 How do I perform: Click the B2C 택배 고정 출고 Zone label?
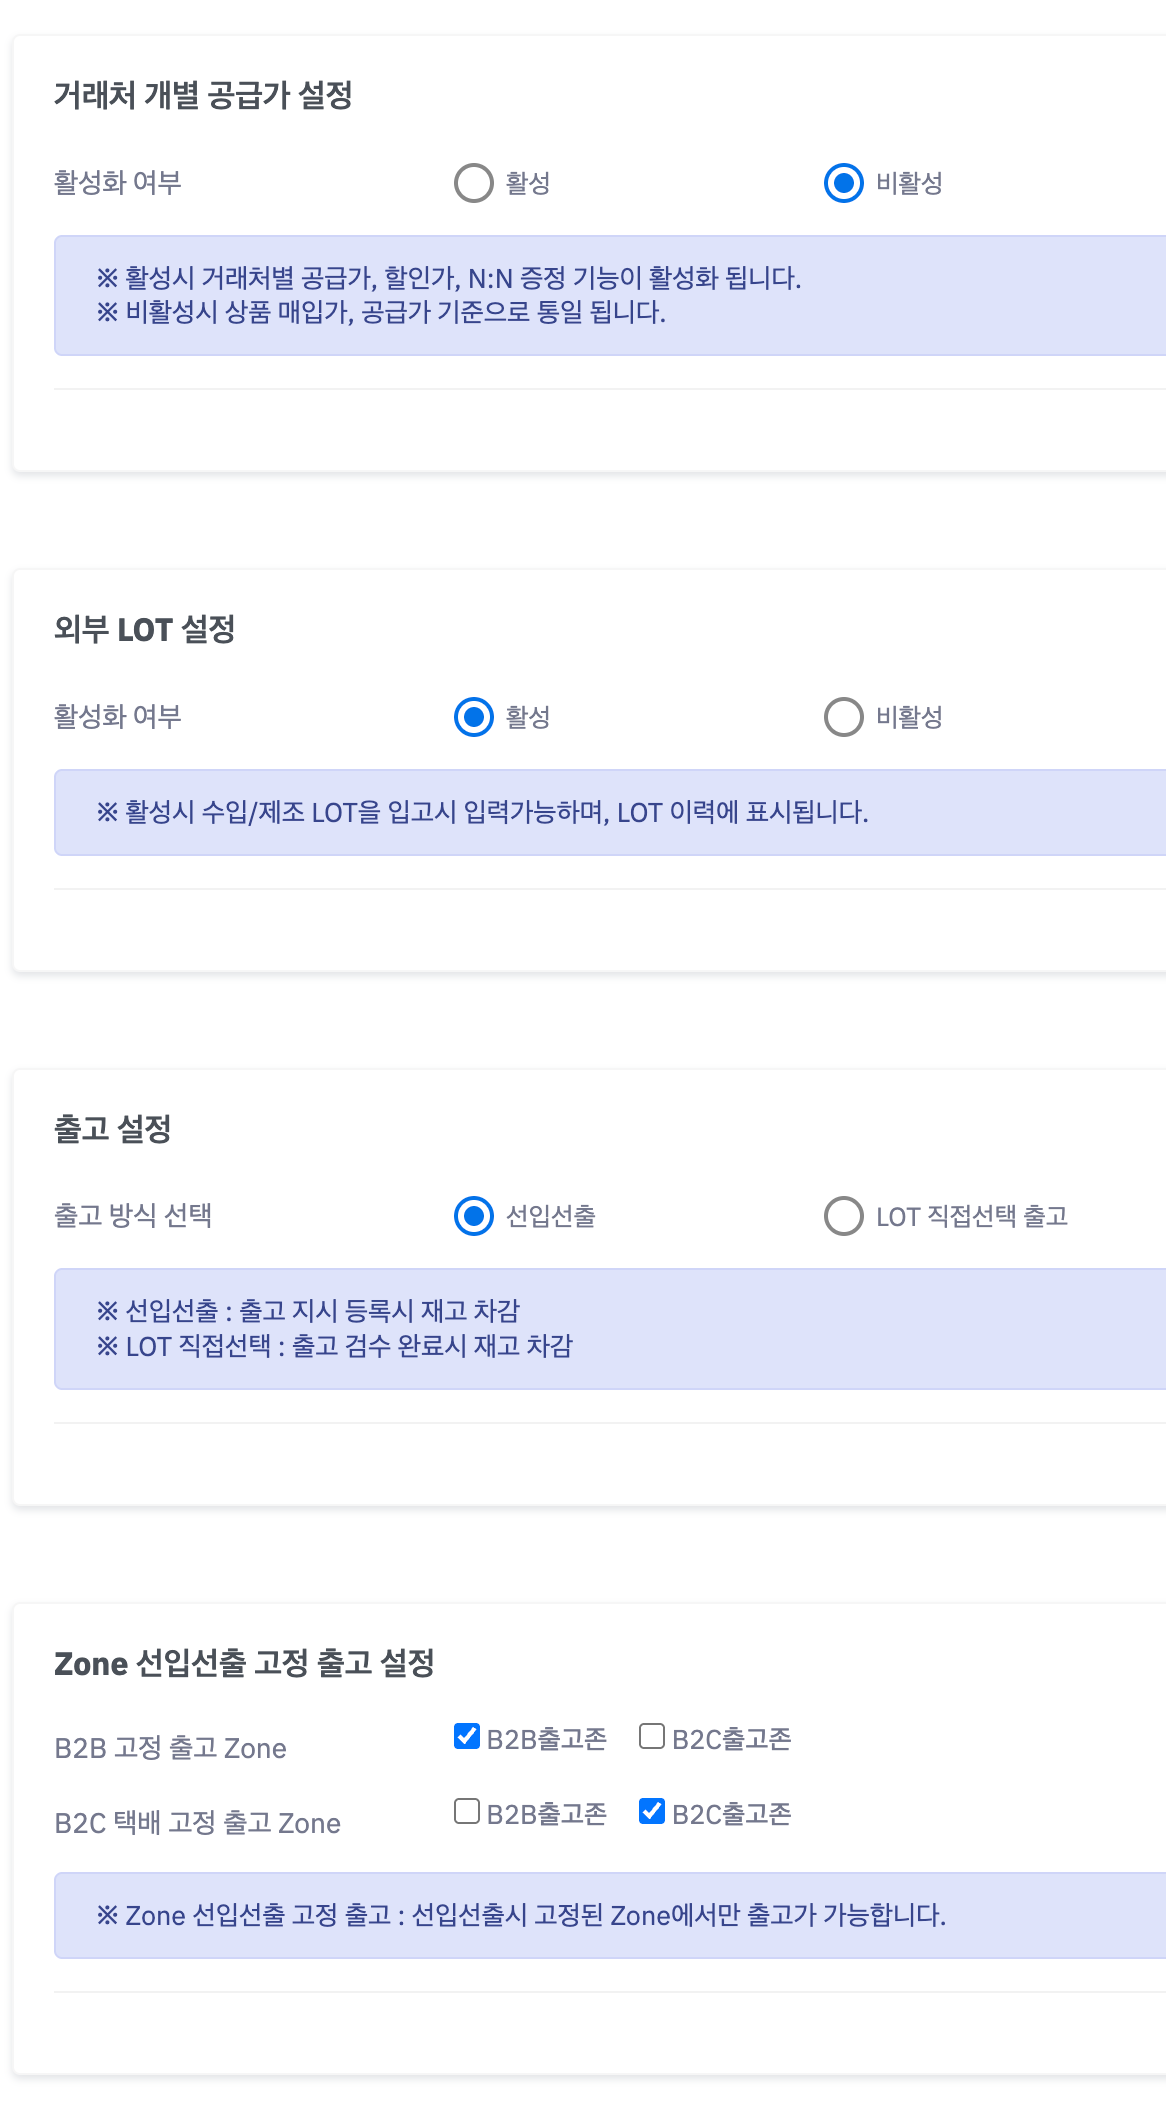coord(198,1823)
